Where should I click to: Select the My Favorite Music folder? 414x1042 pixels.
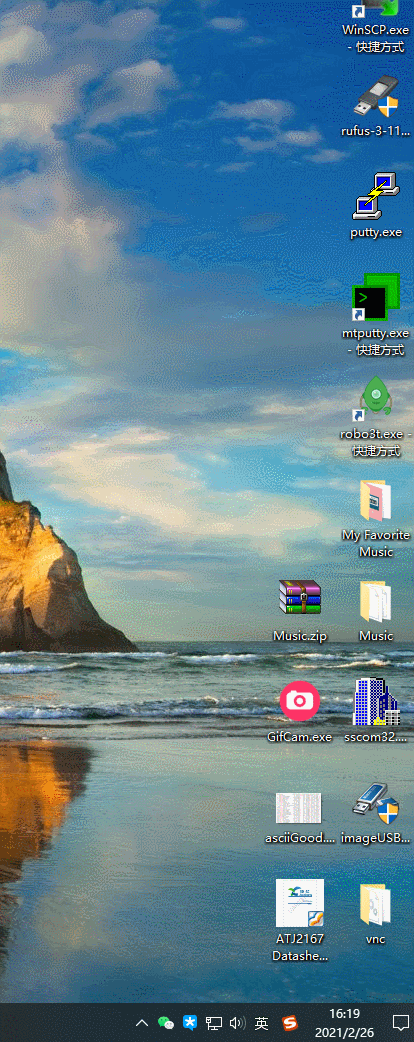click(376, 501)
